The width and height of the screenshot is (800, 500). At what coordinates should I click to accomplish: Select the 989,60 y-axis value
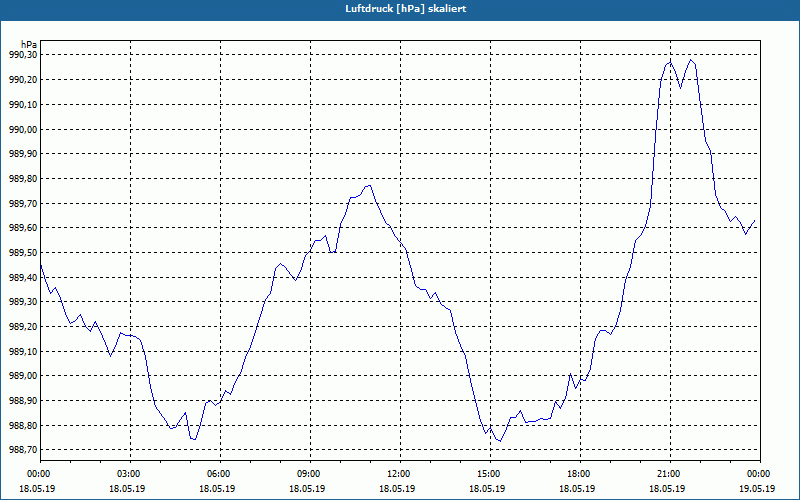23,228
